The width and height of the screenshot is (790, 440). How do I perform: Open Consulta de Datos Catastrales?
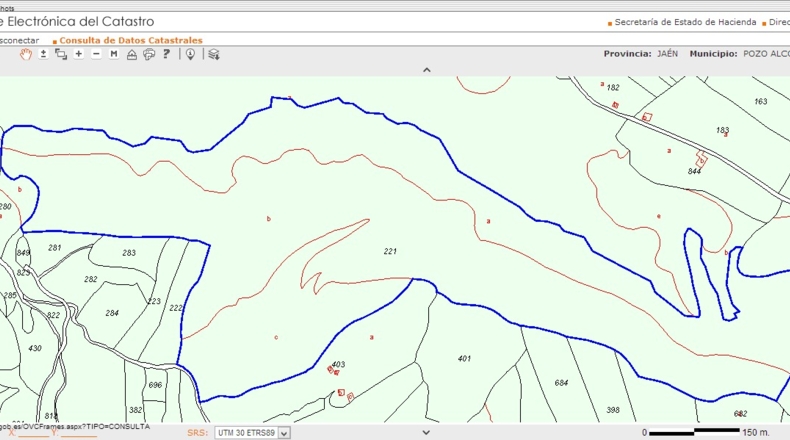pyautogui.click(x=131, y=40)
